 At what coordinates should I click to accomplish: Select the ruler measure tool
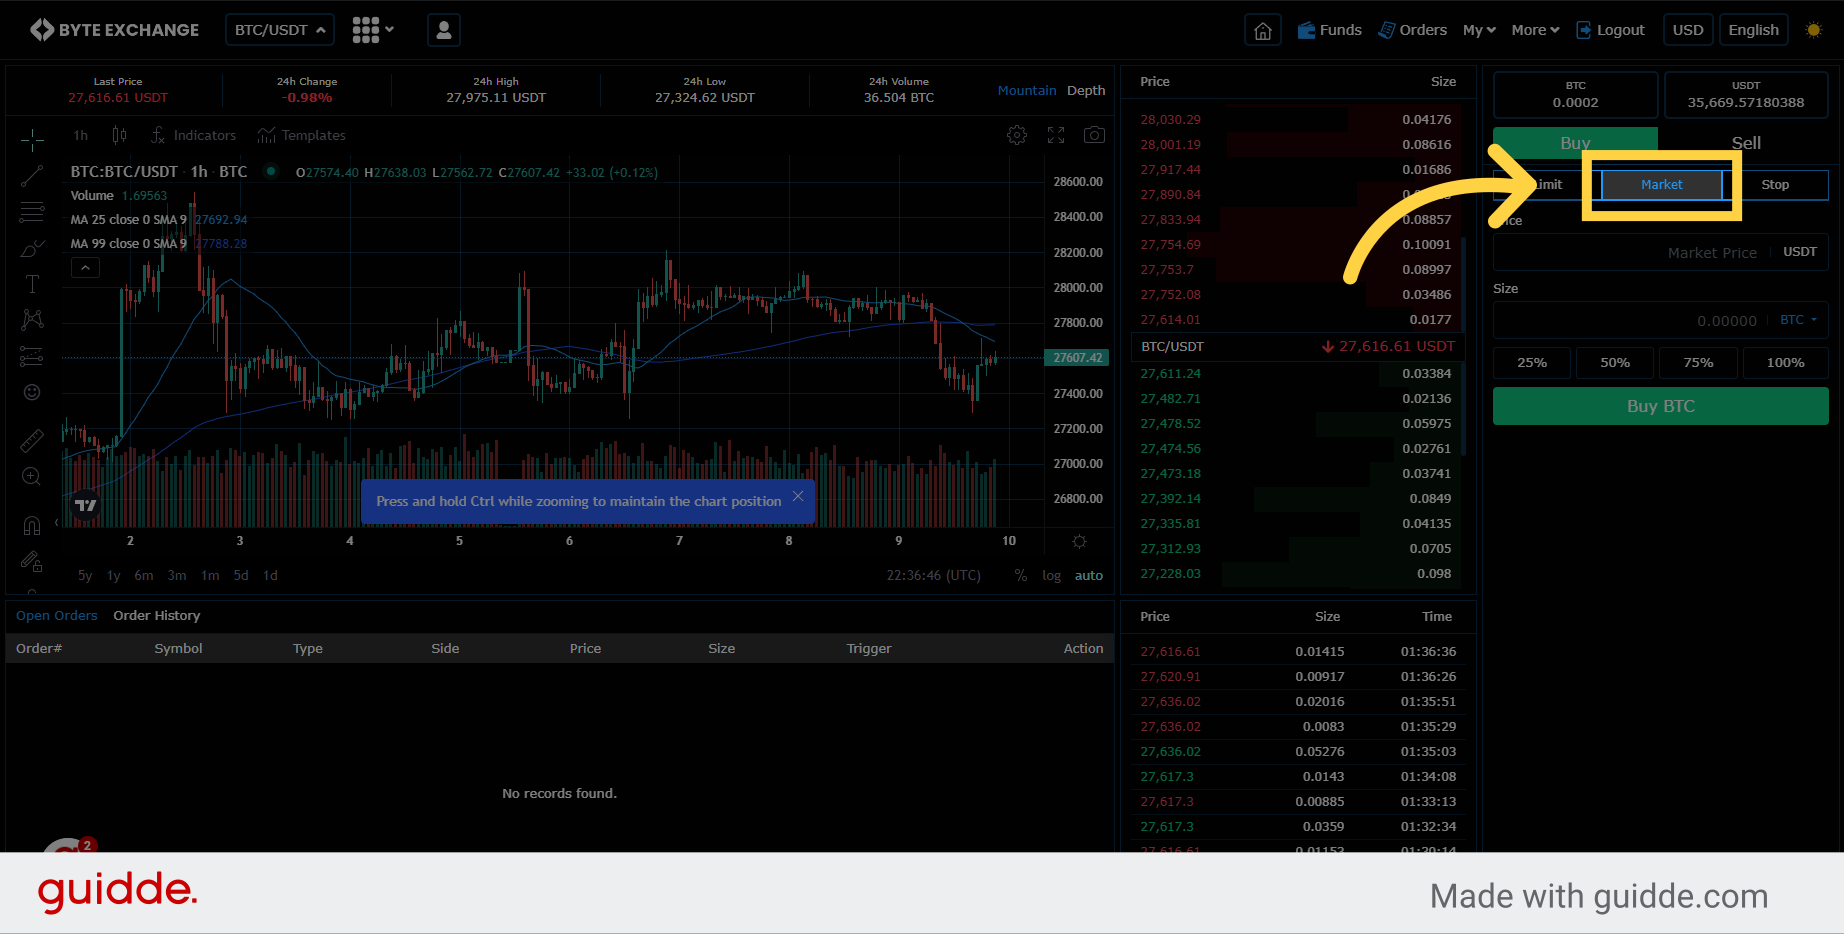pos(32,440)
